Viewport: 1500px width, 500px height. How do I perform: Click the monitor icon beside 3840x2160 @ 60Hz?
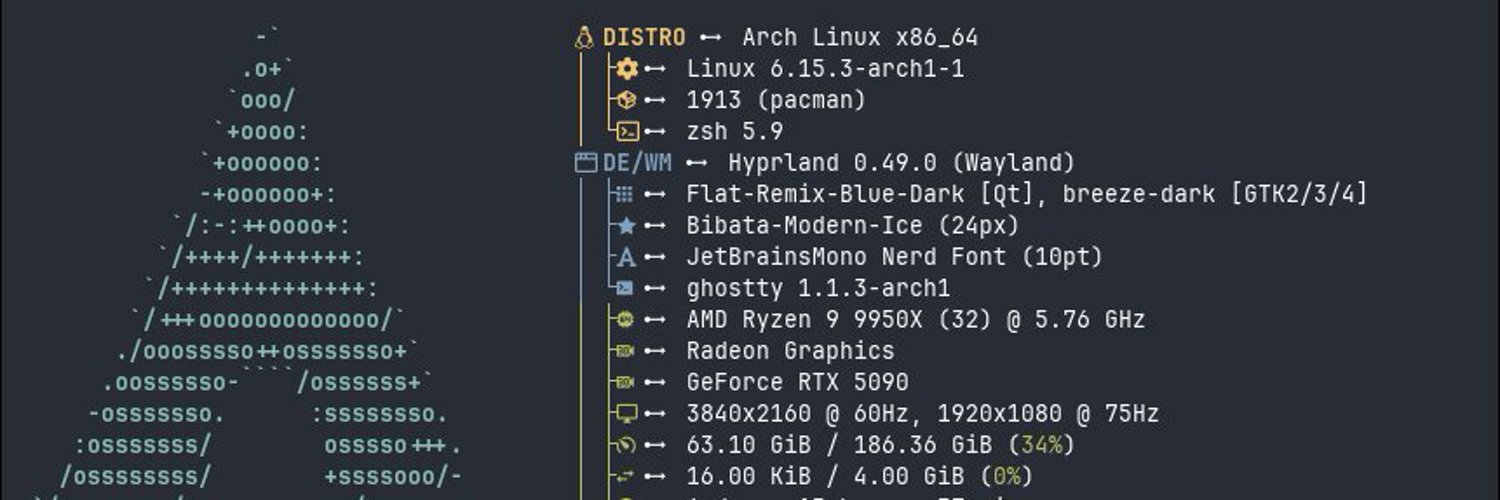627,413
